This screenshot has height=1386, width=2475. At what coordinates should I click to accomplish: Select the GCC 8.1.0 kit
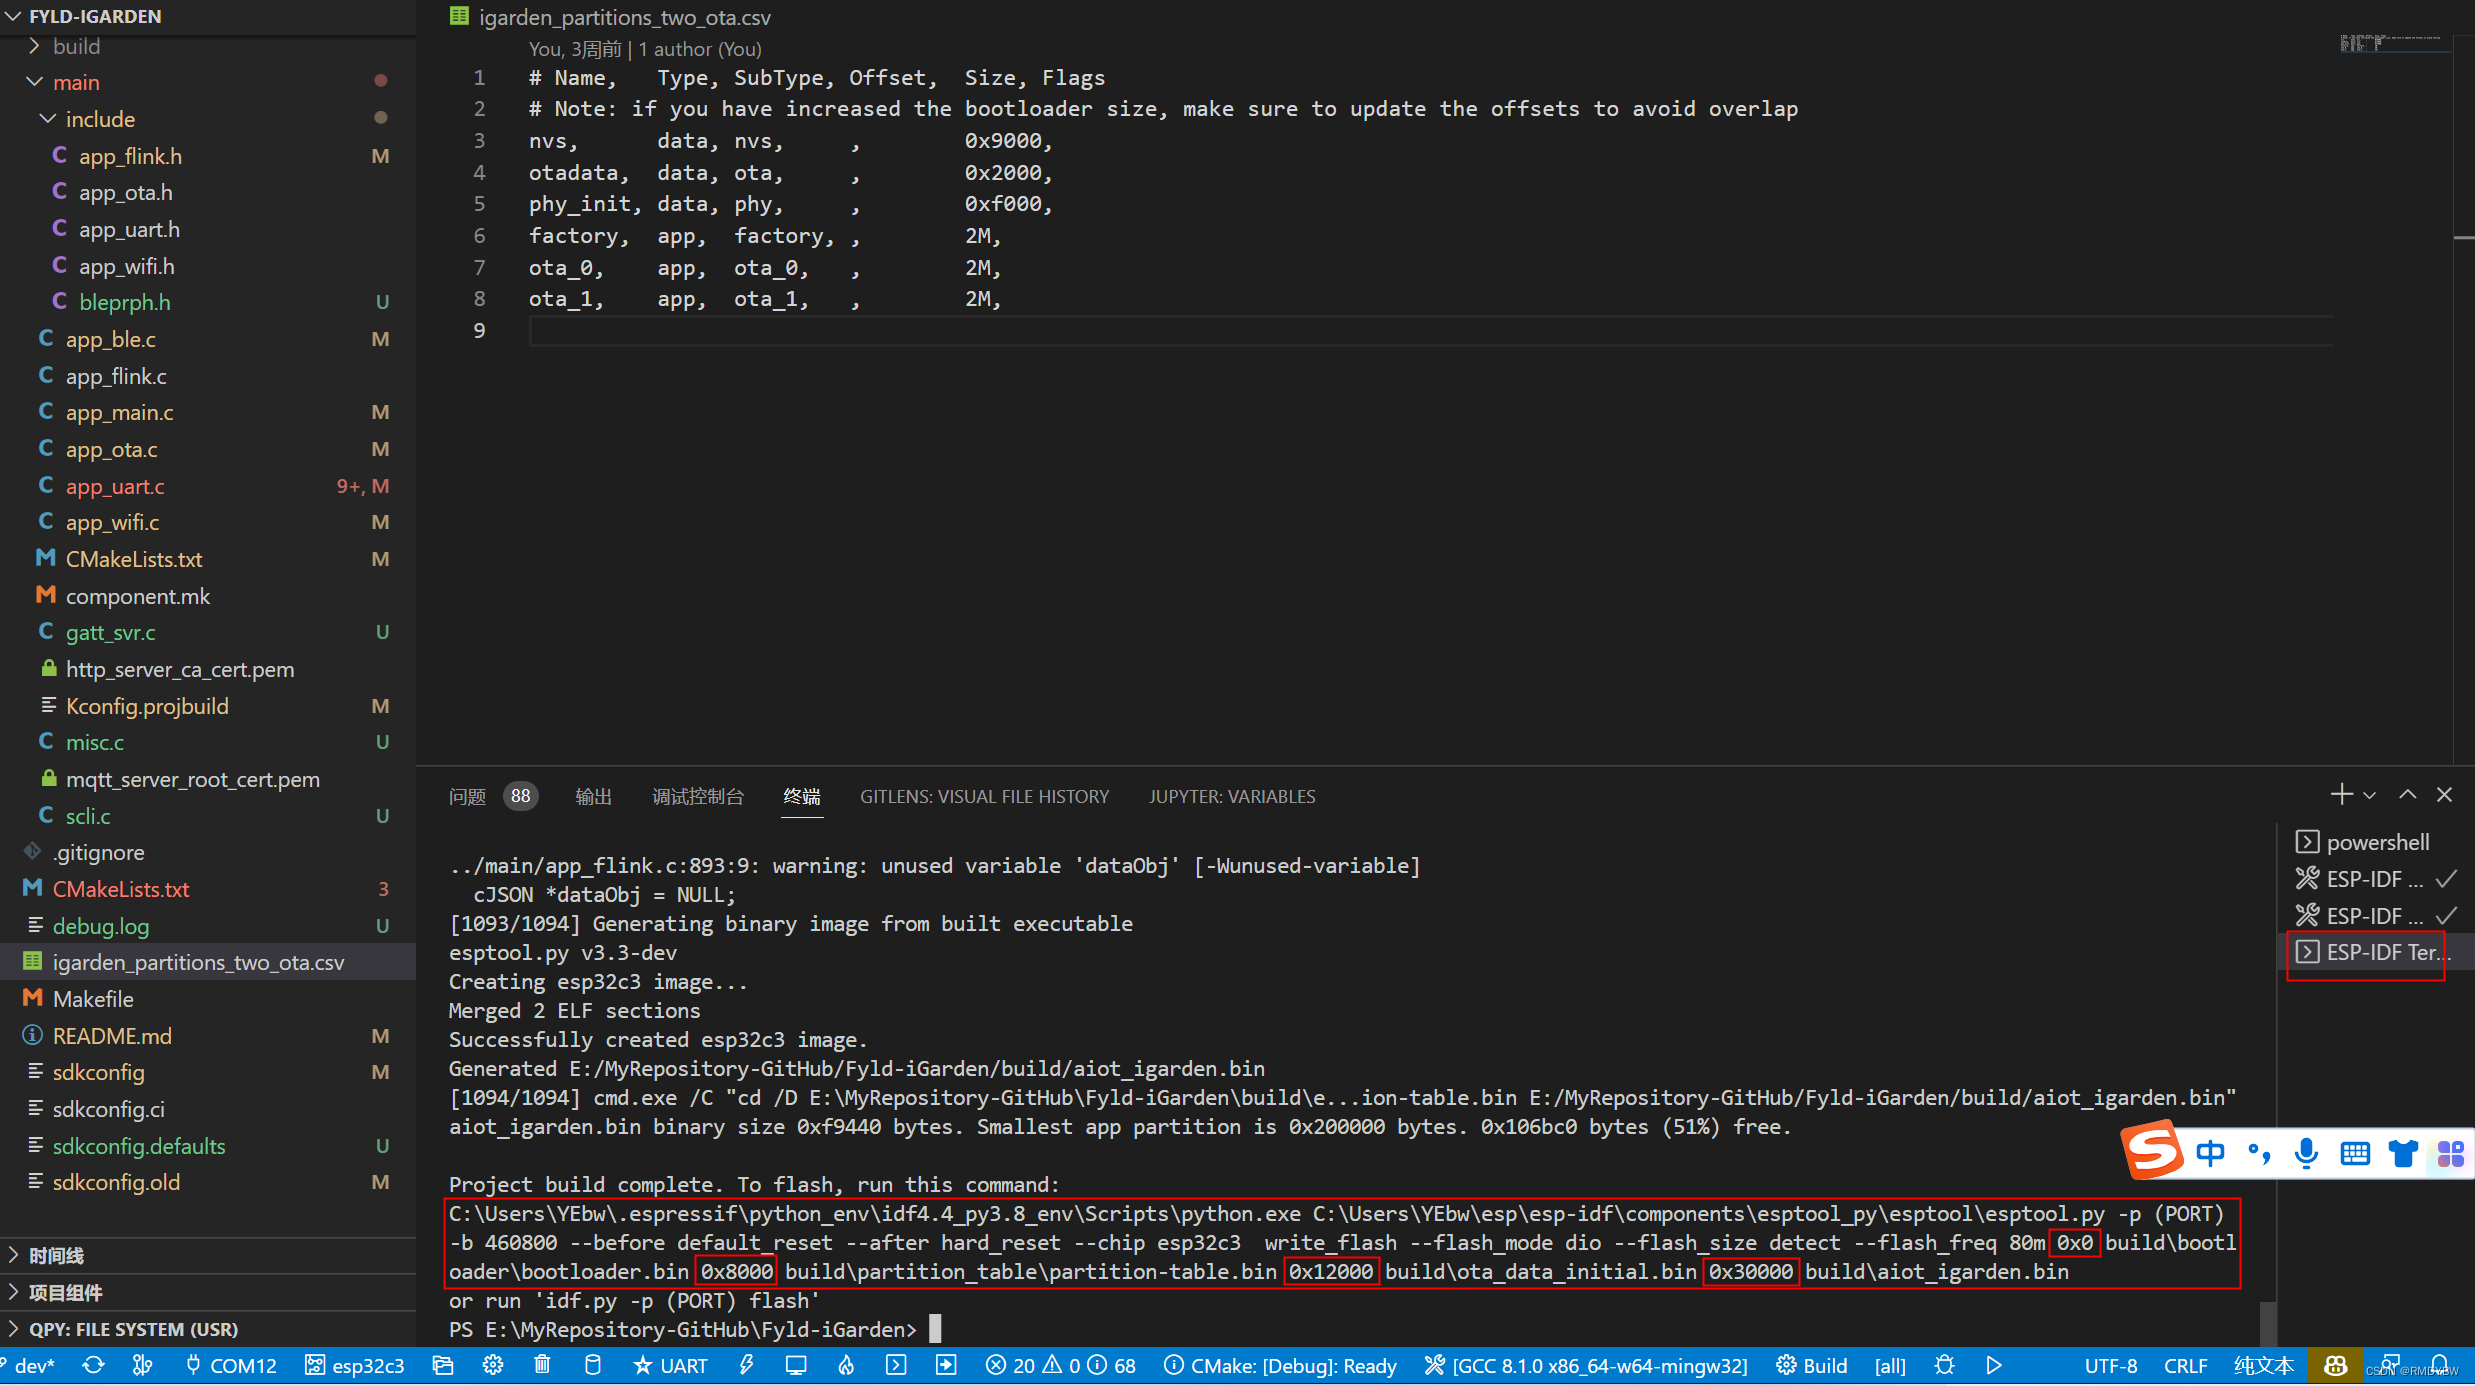pyautogui.click(x=1586, y=1365)
